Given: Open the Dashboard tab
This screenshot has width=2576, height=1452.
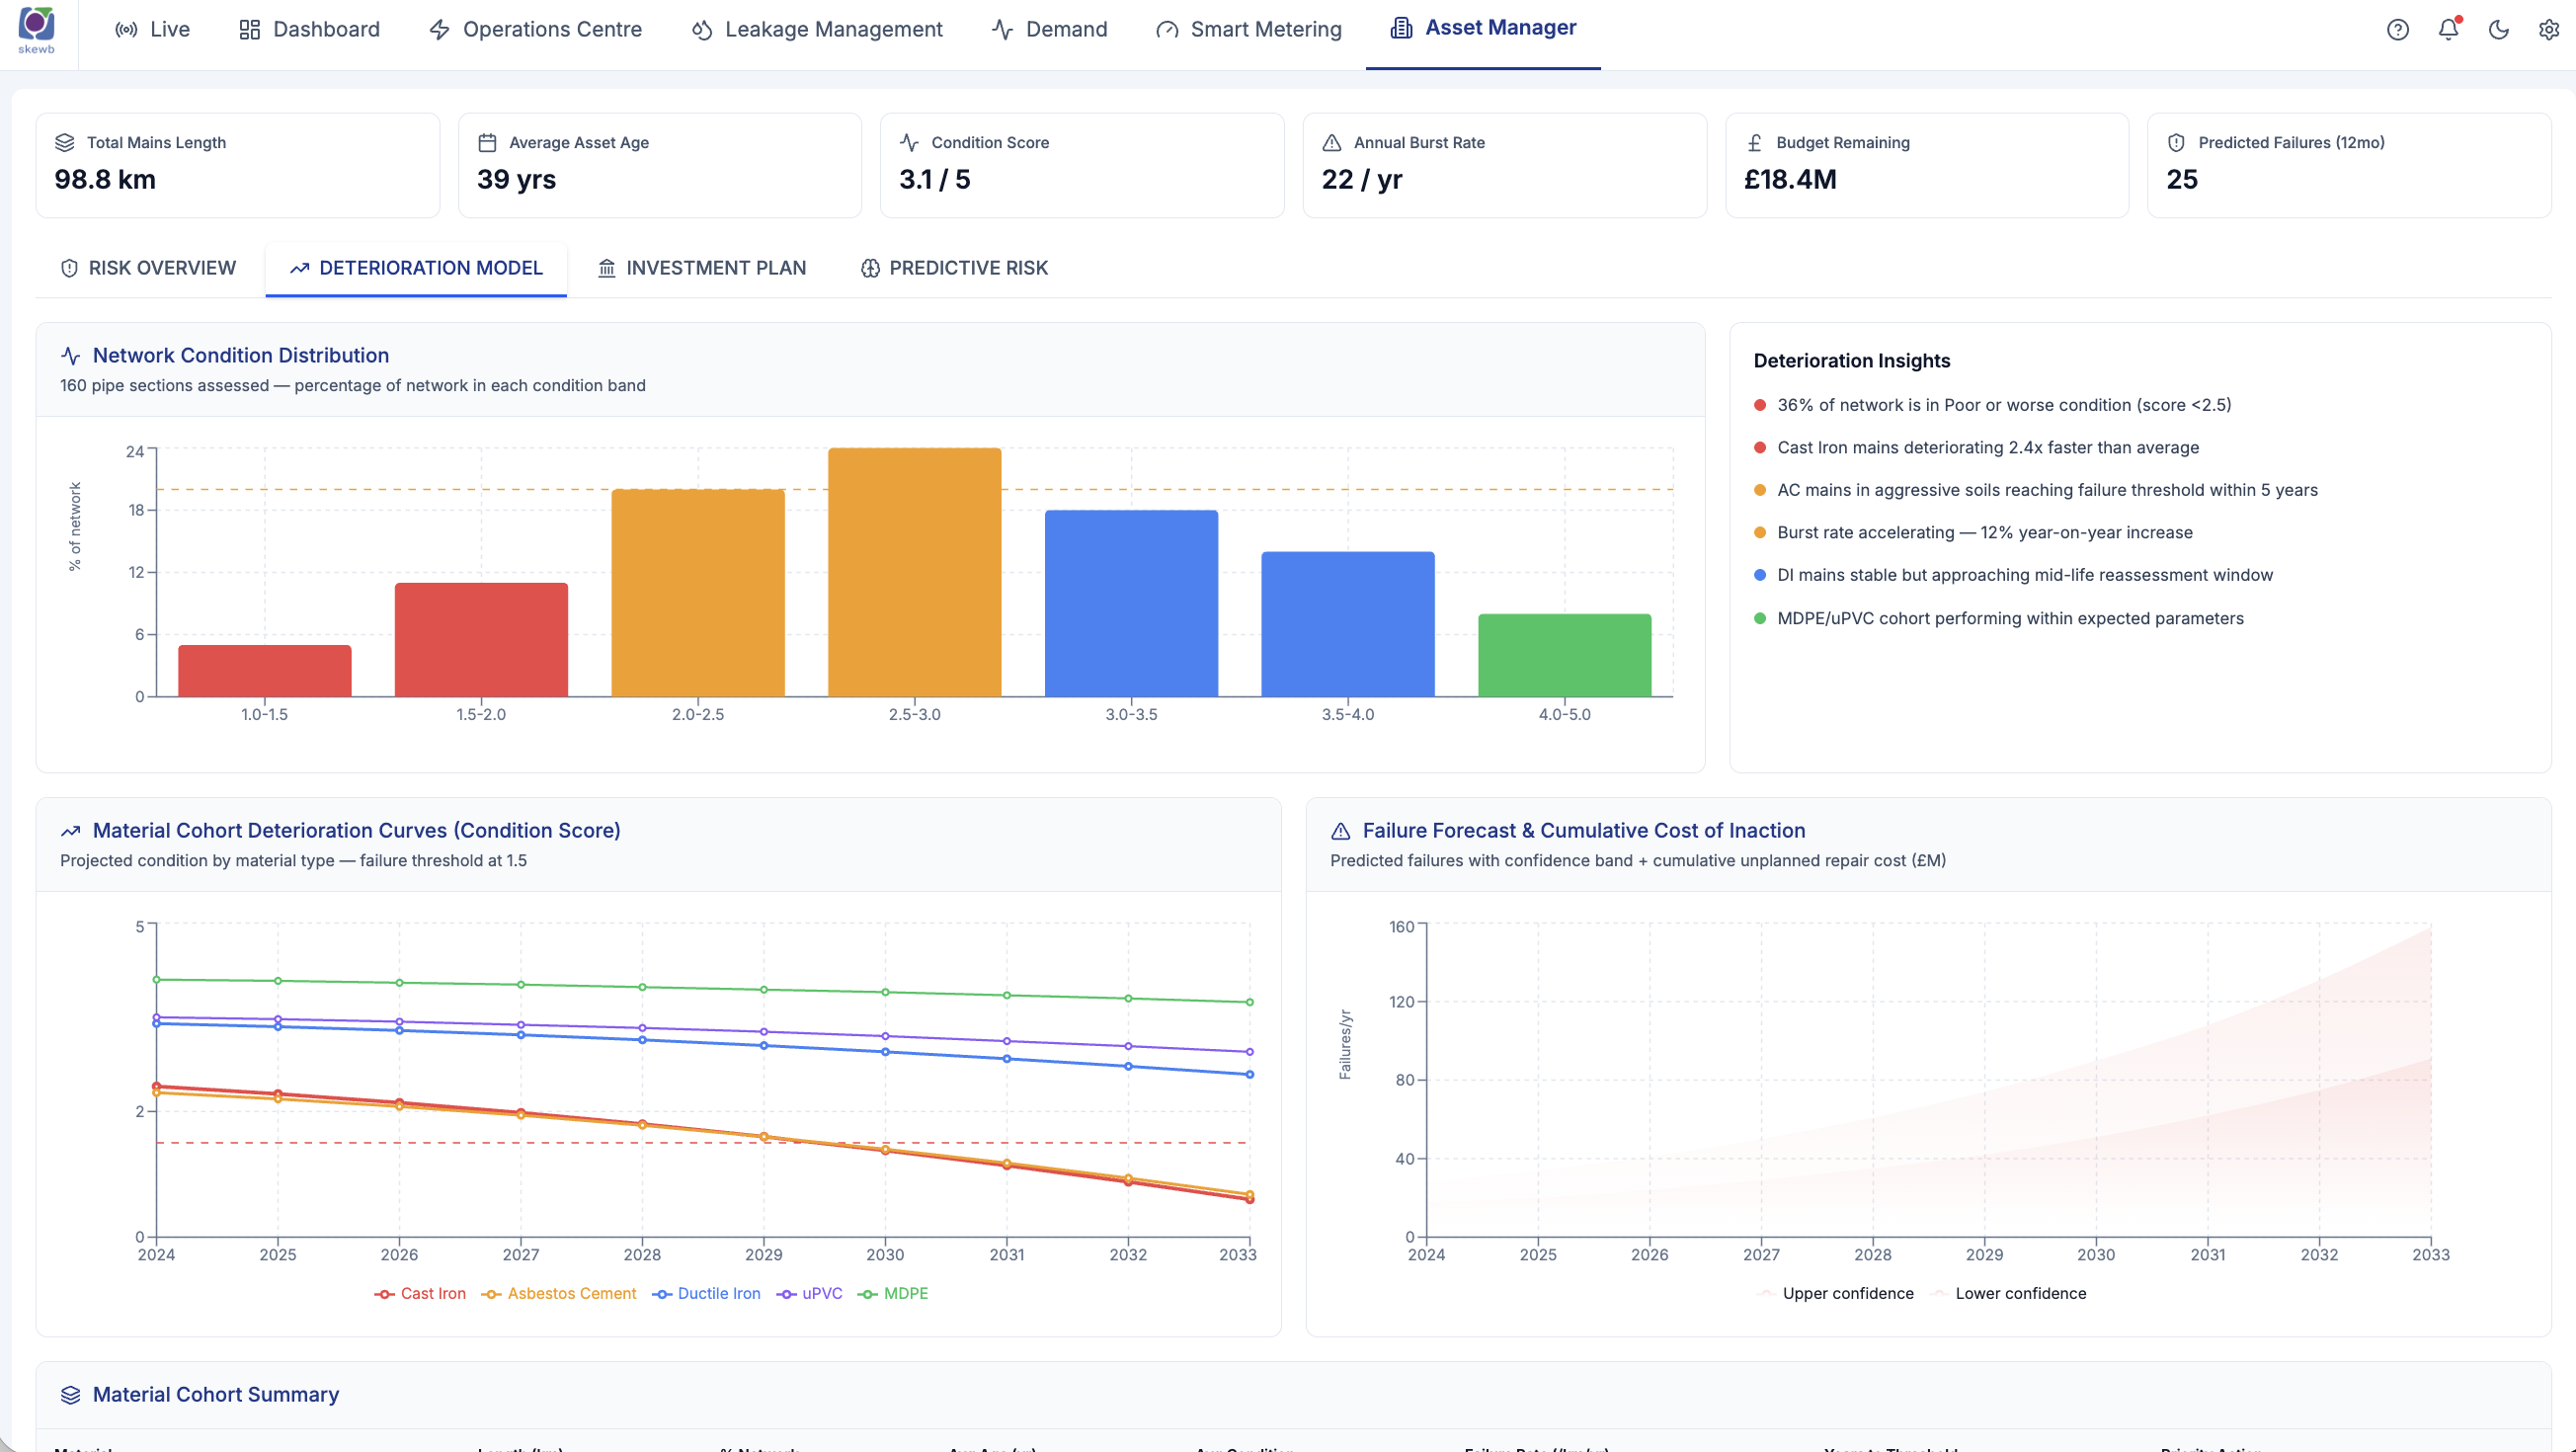Looking at the screenshot, I should (x=309, y=30).
